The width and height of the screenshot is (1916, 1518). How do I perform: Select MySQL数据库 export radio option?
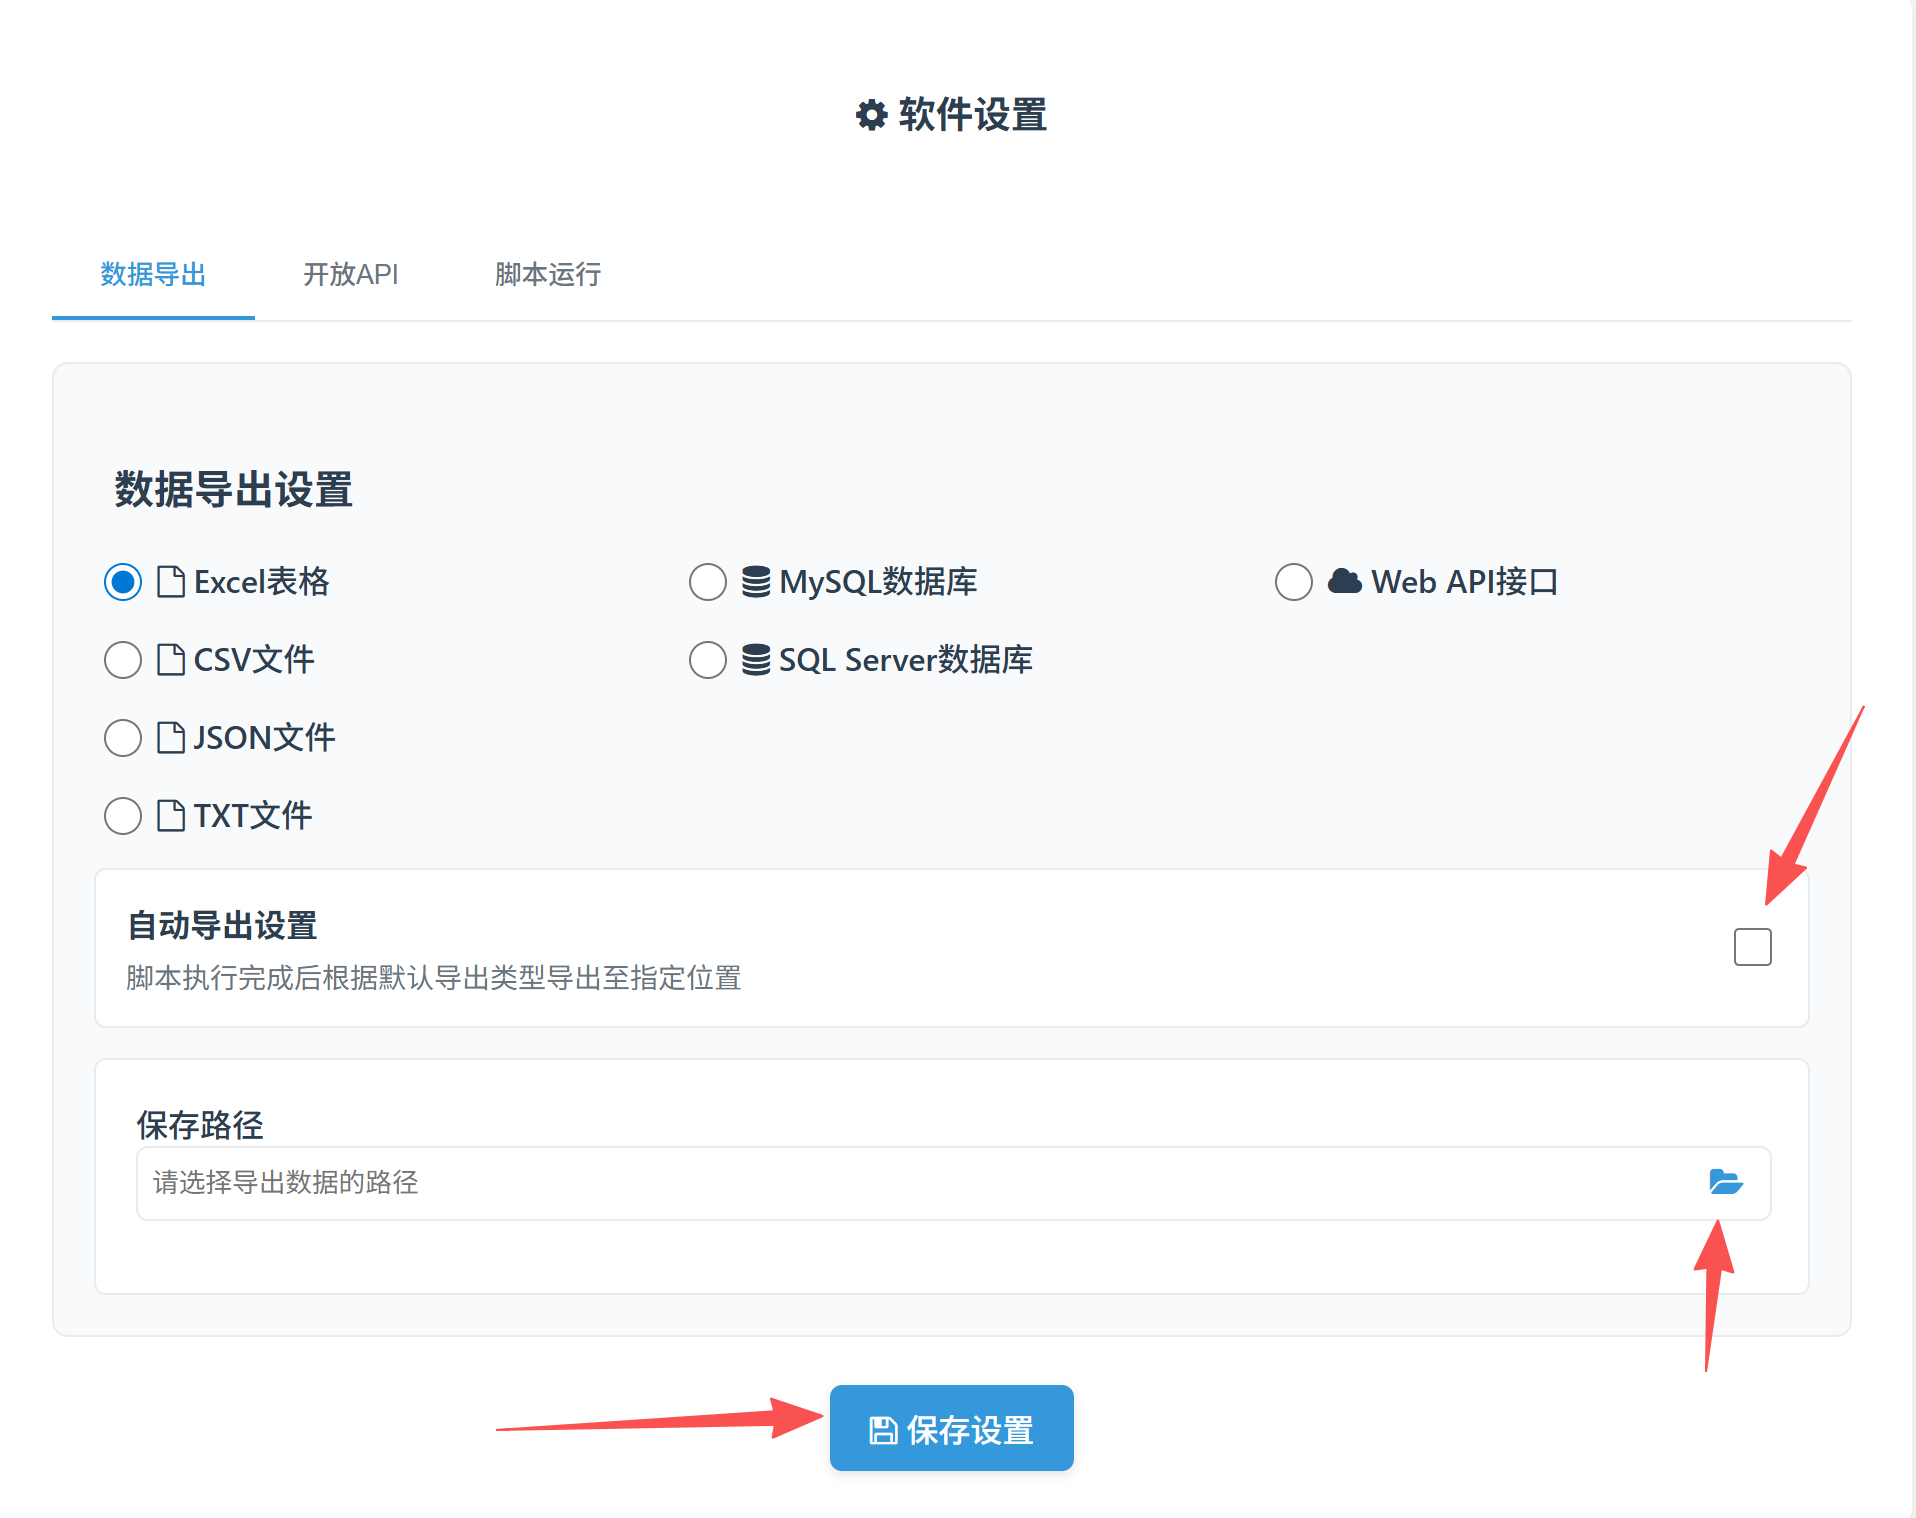708,582
